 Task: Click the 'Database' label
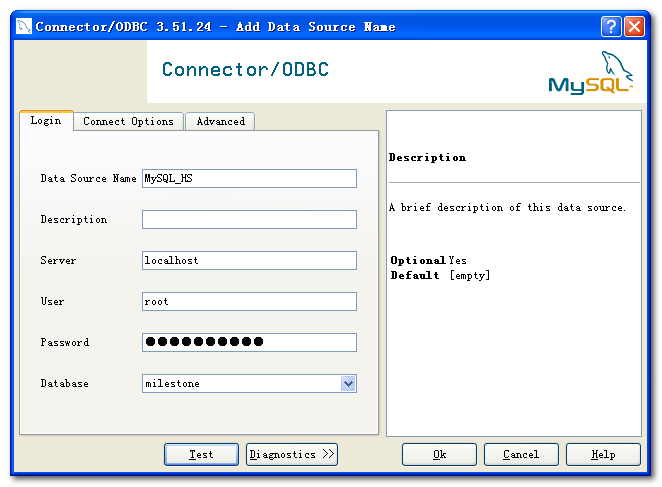pyautogui.click(x=65, y=384)
